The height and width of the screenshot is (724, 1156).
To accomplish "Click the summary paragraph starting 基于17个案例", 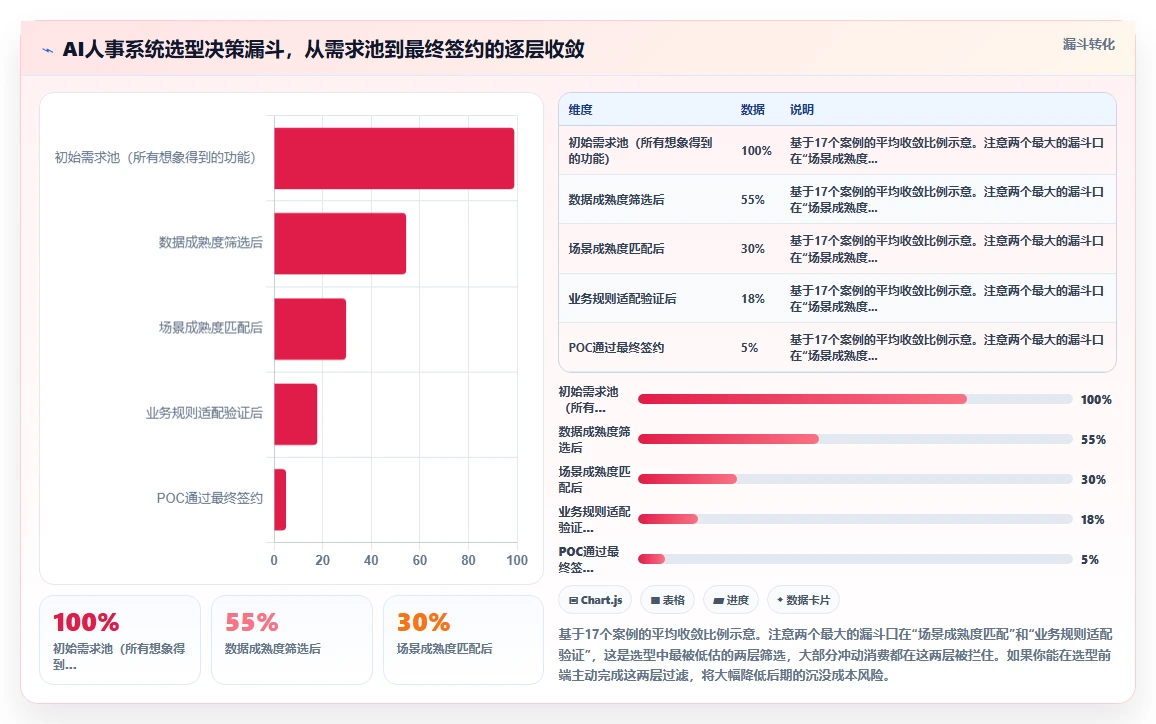I will (836, 655).
